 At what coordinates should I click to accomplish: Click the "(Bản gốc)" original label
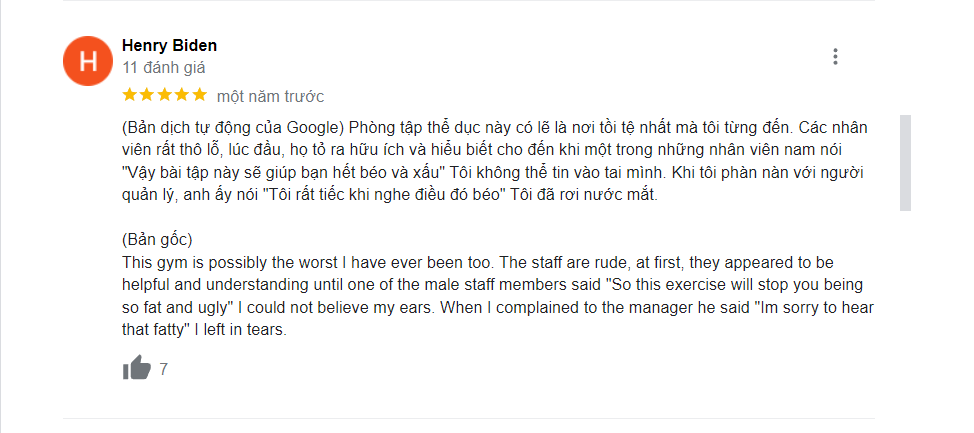(x=157, y=240)
